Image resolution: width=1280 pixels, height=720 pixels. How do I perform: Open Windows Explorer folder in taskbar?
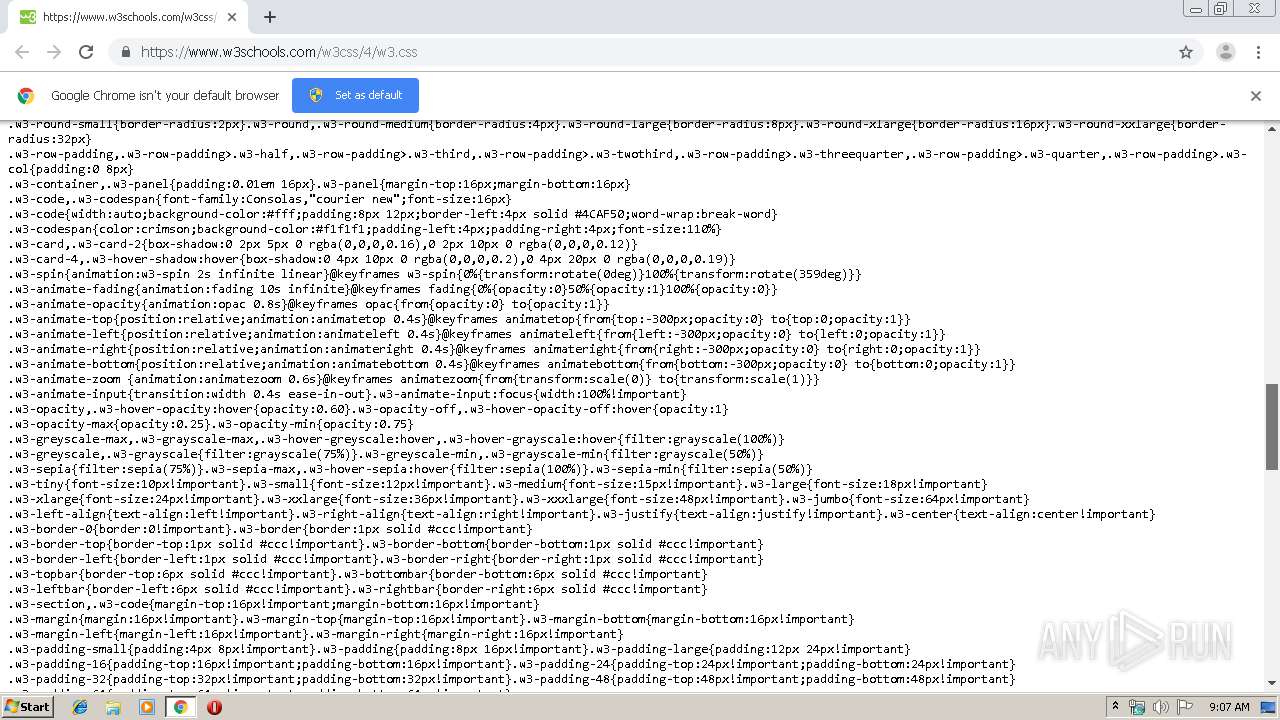click(113, 707)
